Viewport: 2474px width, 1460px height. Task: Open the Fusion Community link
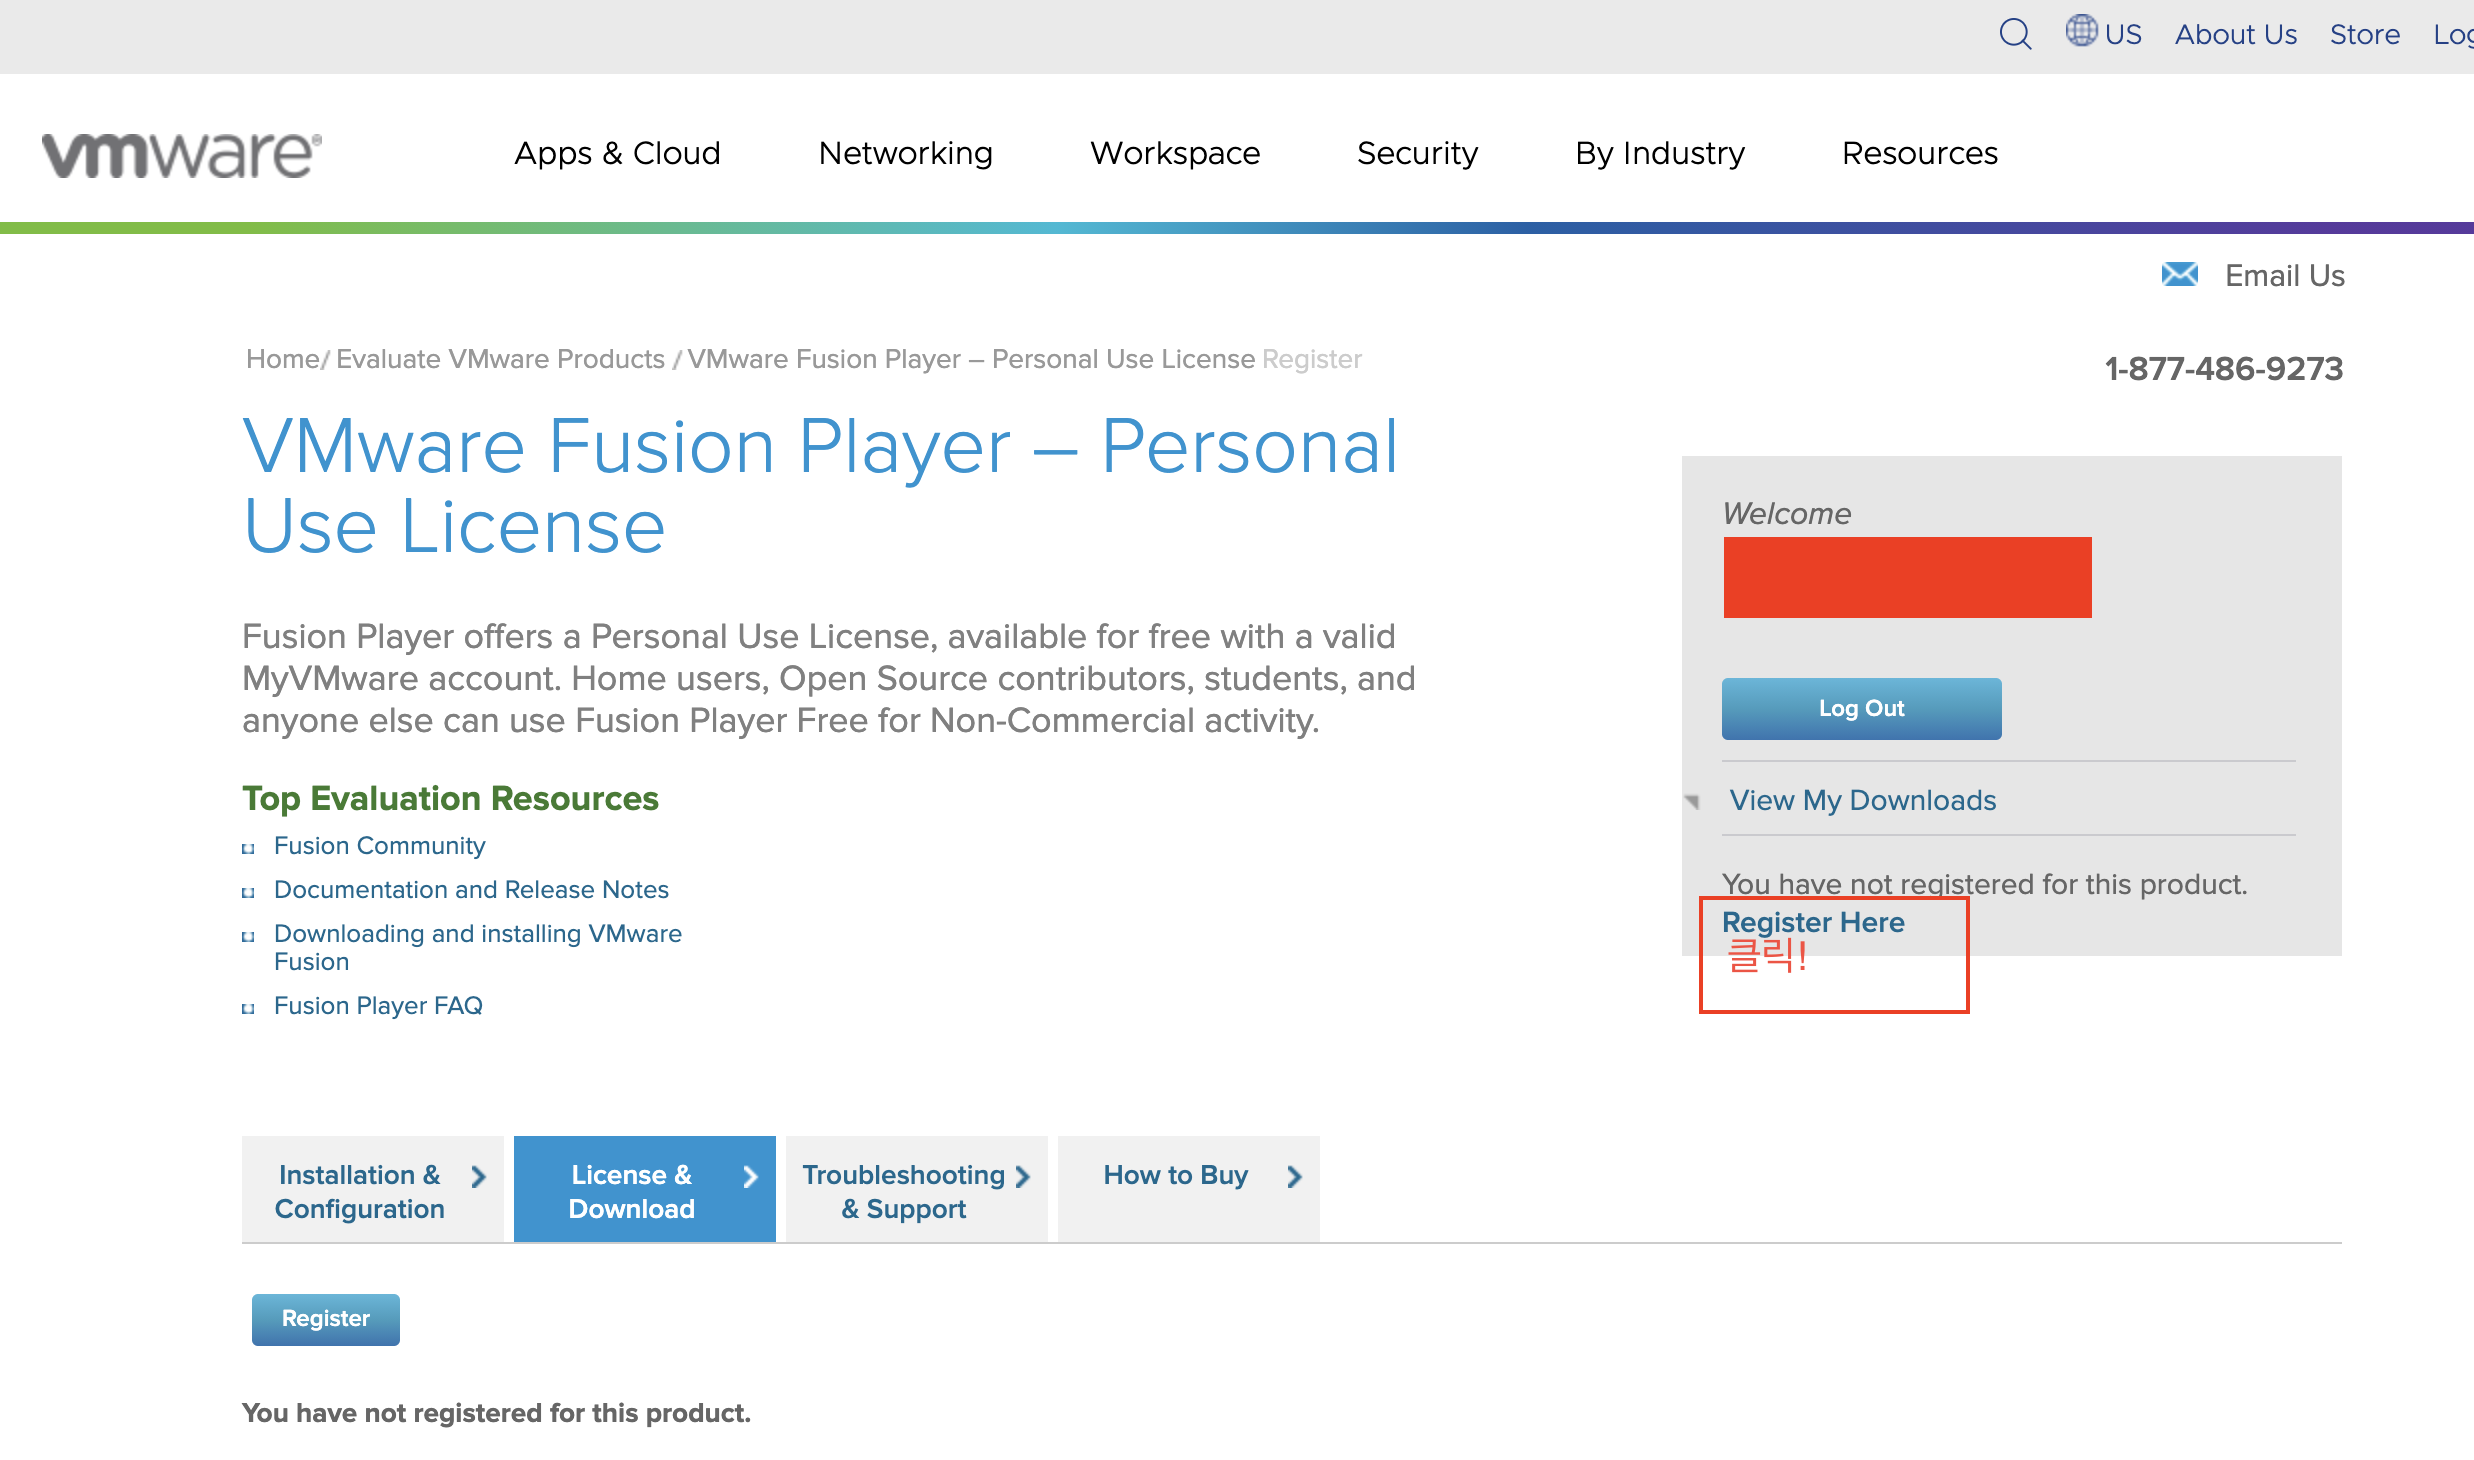coord(379,846)
